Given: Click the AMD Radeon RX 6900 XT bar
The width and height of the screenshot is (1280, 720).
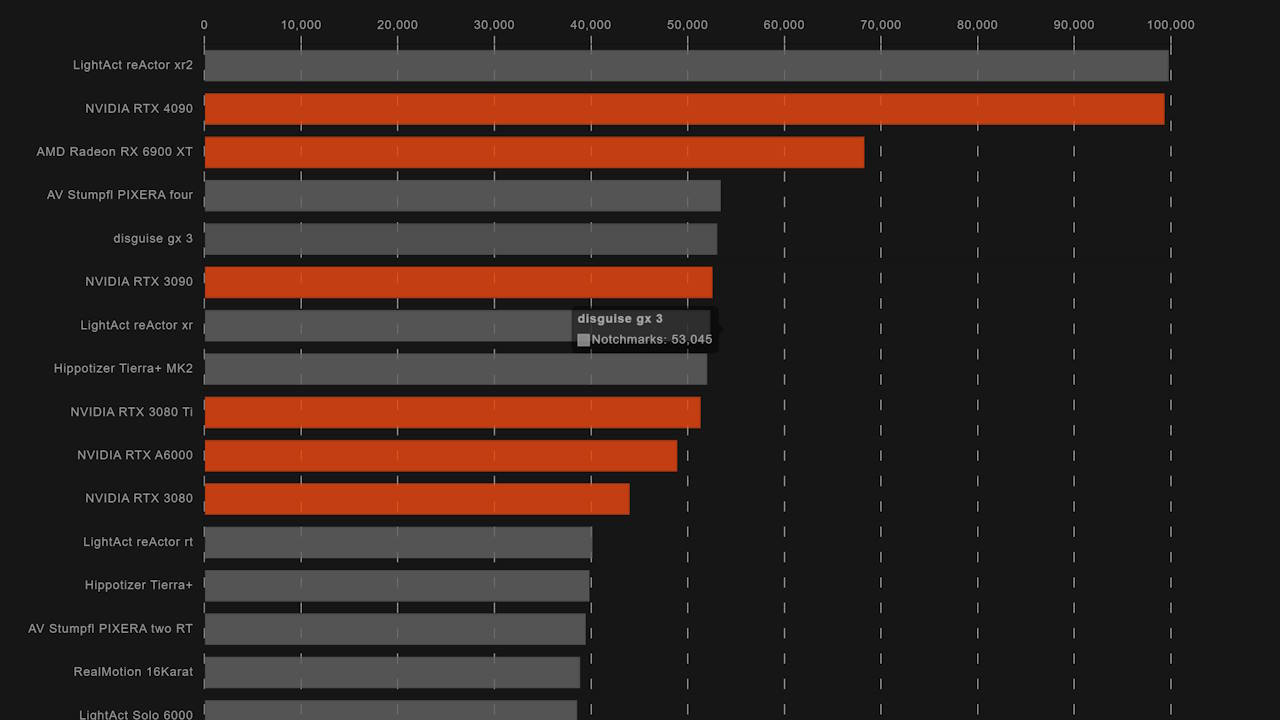Looking at the screenshot, I should pos(534,152).
